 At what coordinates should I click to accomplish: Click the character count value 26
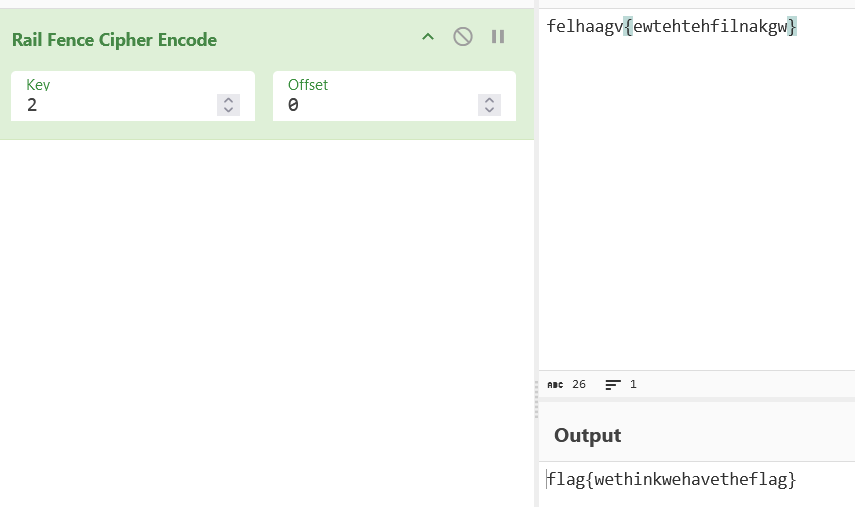579,384
